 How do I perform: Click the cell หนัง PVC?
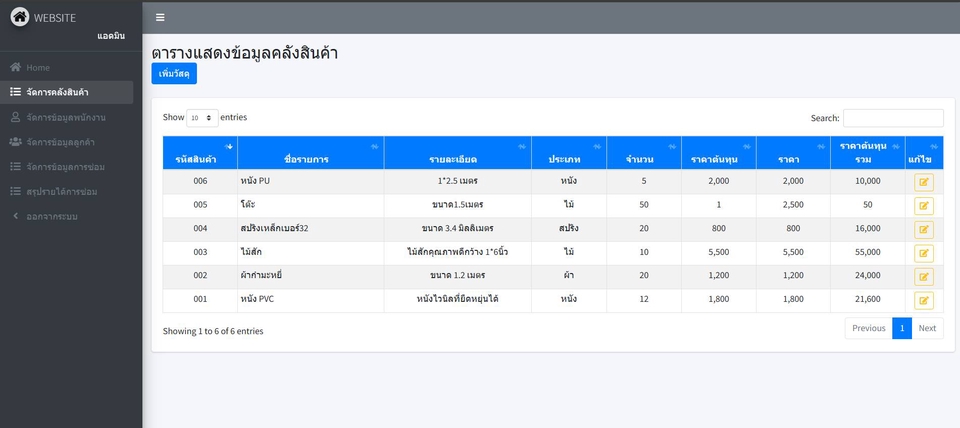pyautogui.click(x=311, y=299)
